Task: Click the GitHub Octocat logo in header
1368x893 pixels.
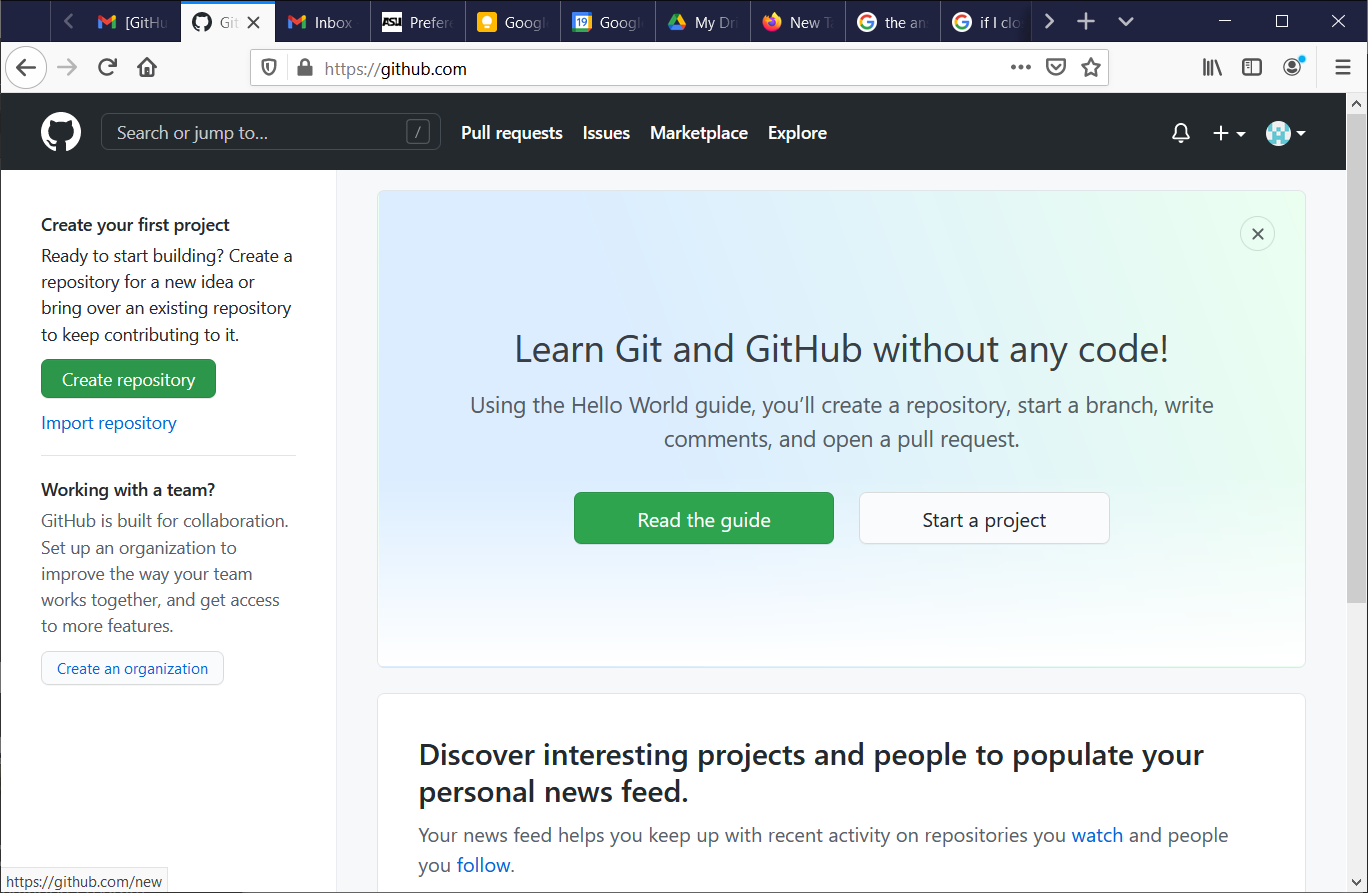Action: tap(61, 132)
